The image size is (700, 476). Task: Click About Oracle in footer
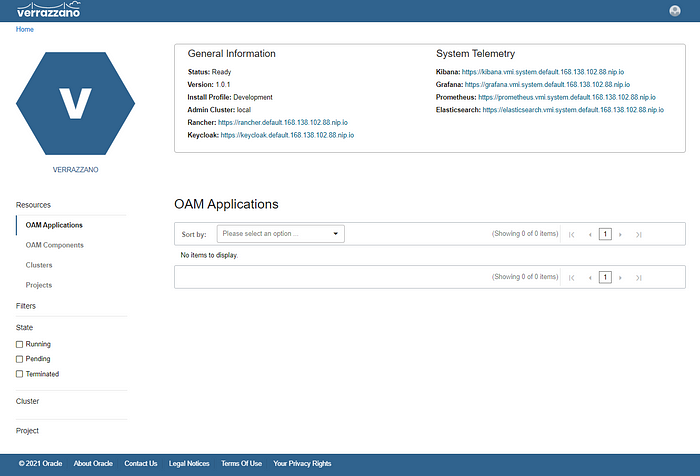click(93, 463)
